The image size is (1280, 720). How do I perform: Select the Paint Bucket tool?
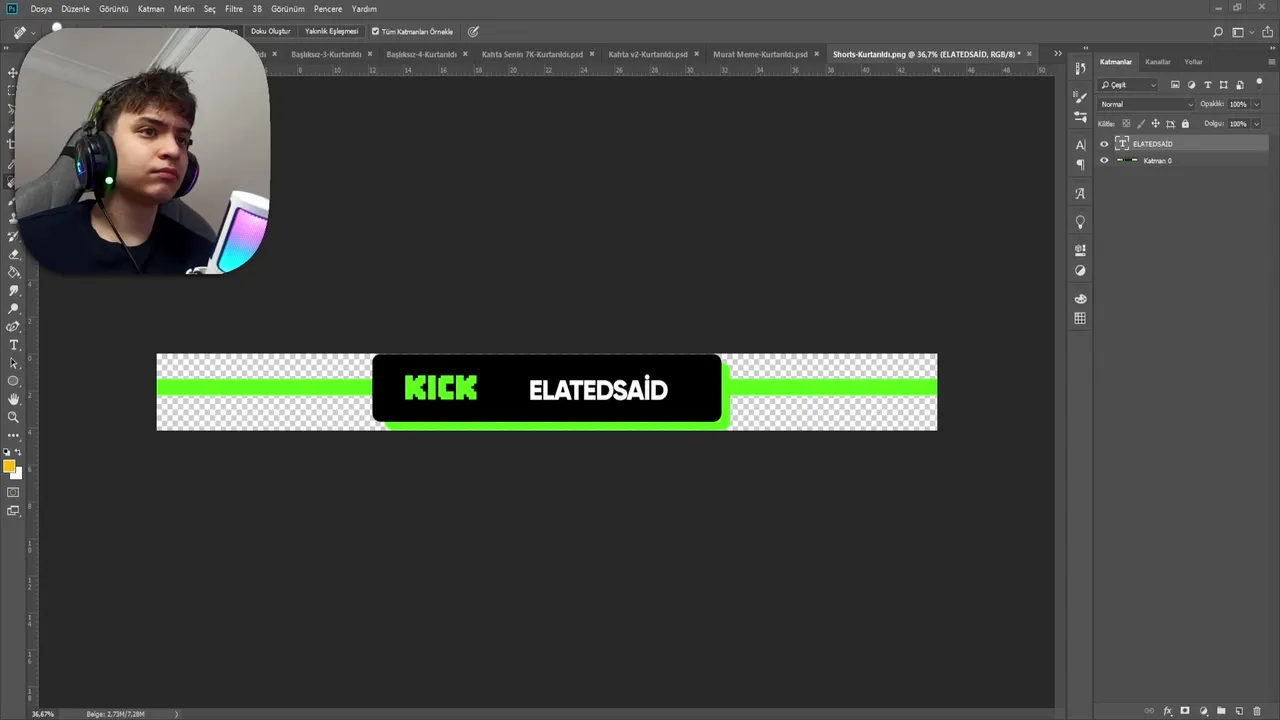click(x=14, y=271)
